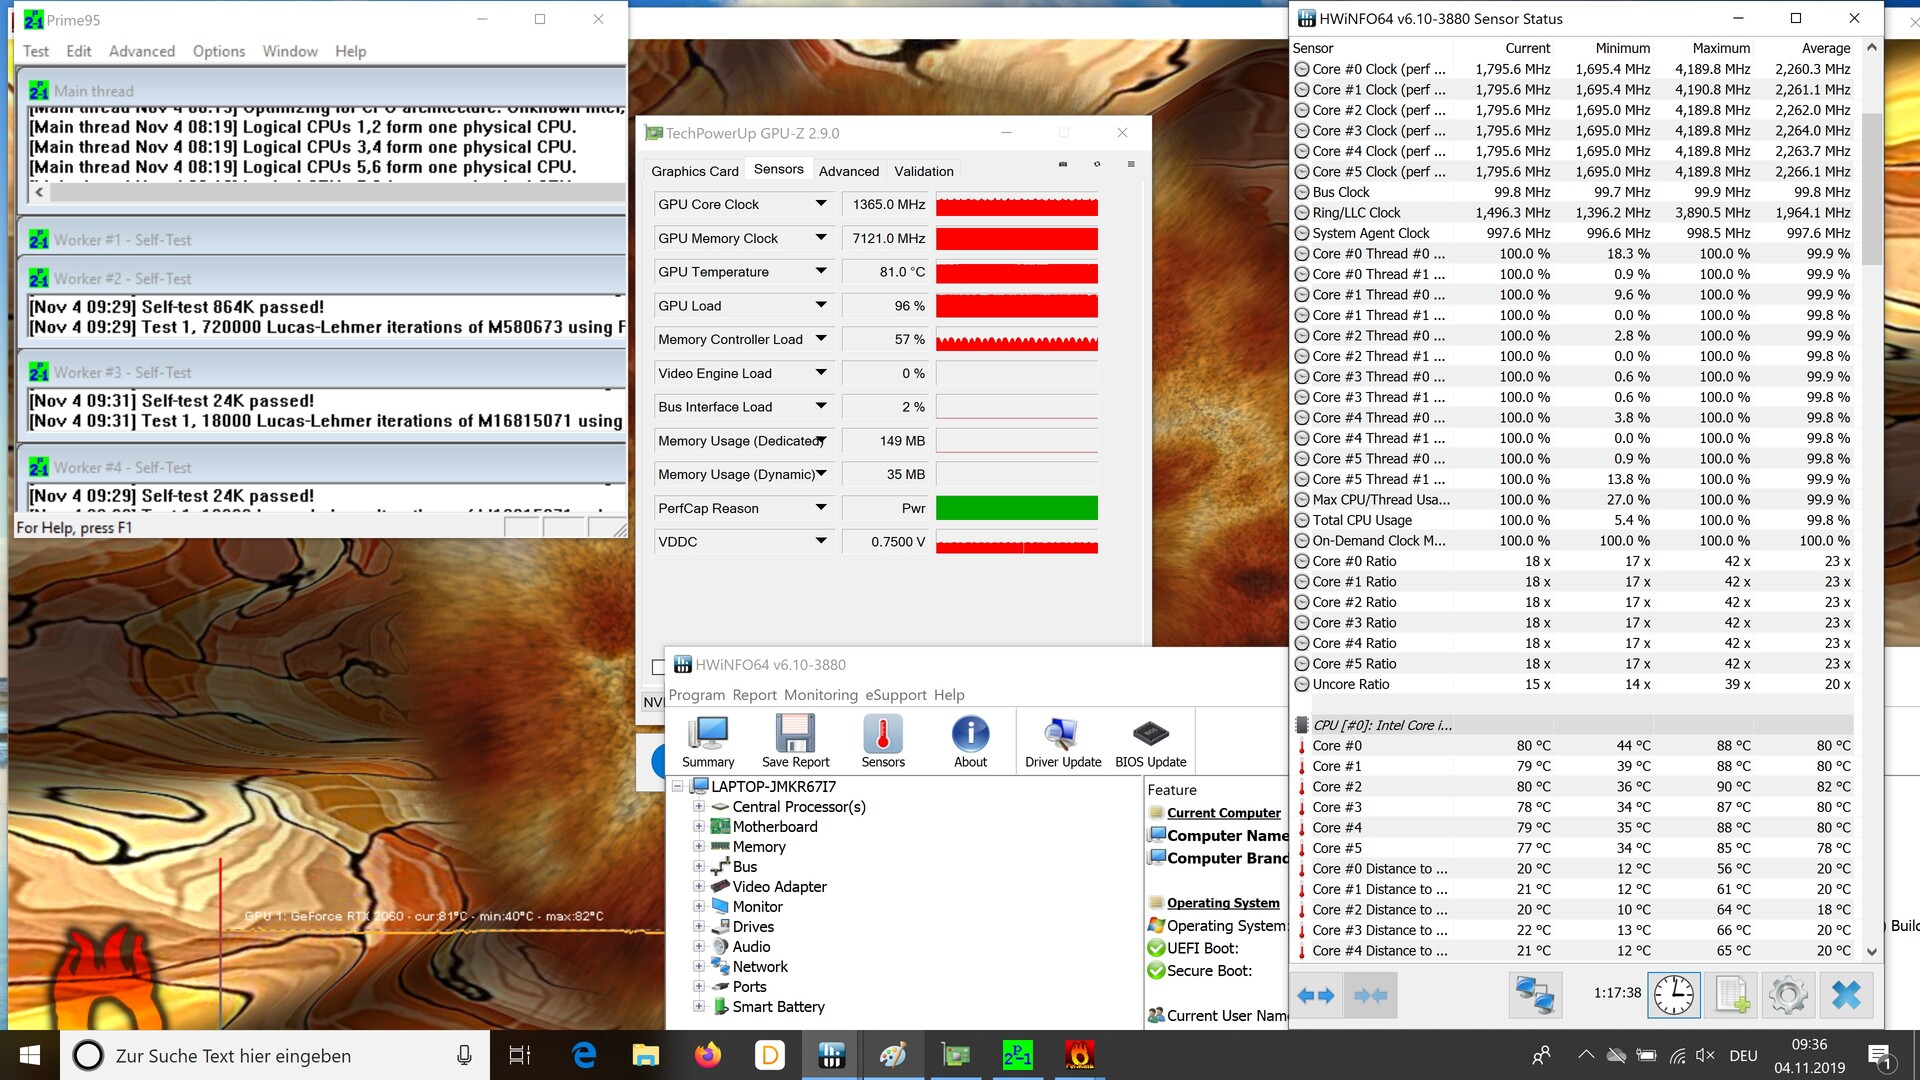Open the PerfCap Reason dropdown arrow
Image resolution: width=1920 pixels, height=1080 pixels.
click(x=821, y=508)
